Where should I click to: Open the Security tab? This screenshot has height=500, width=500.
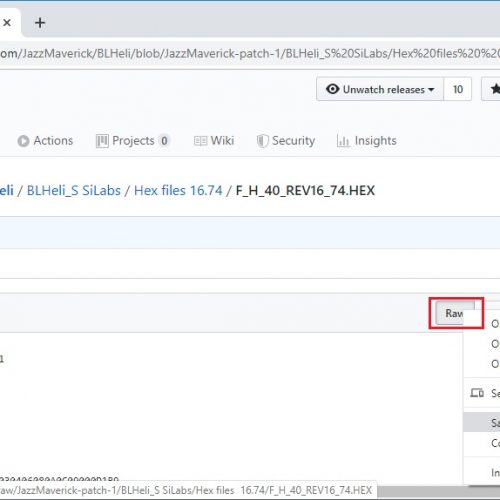[286, 141]
